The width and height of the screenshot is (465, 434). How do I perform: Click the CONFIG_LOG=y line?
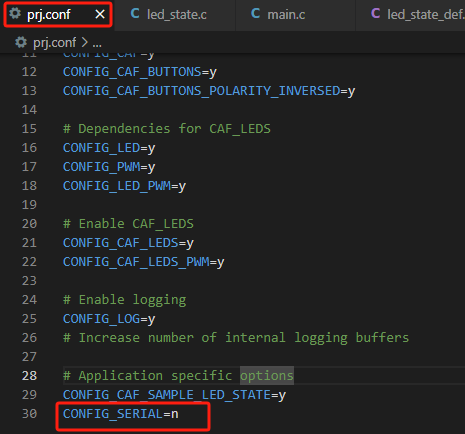tap(109, 319)
